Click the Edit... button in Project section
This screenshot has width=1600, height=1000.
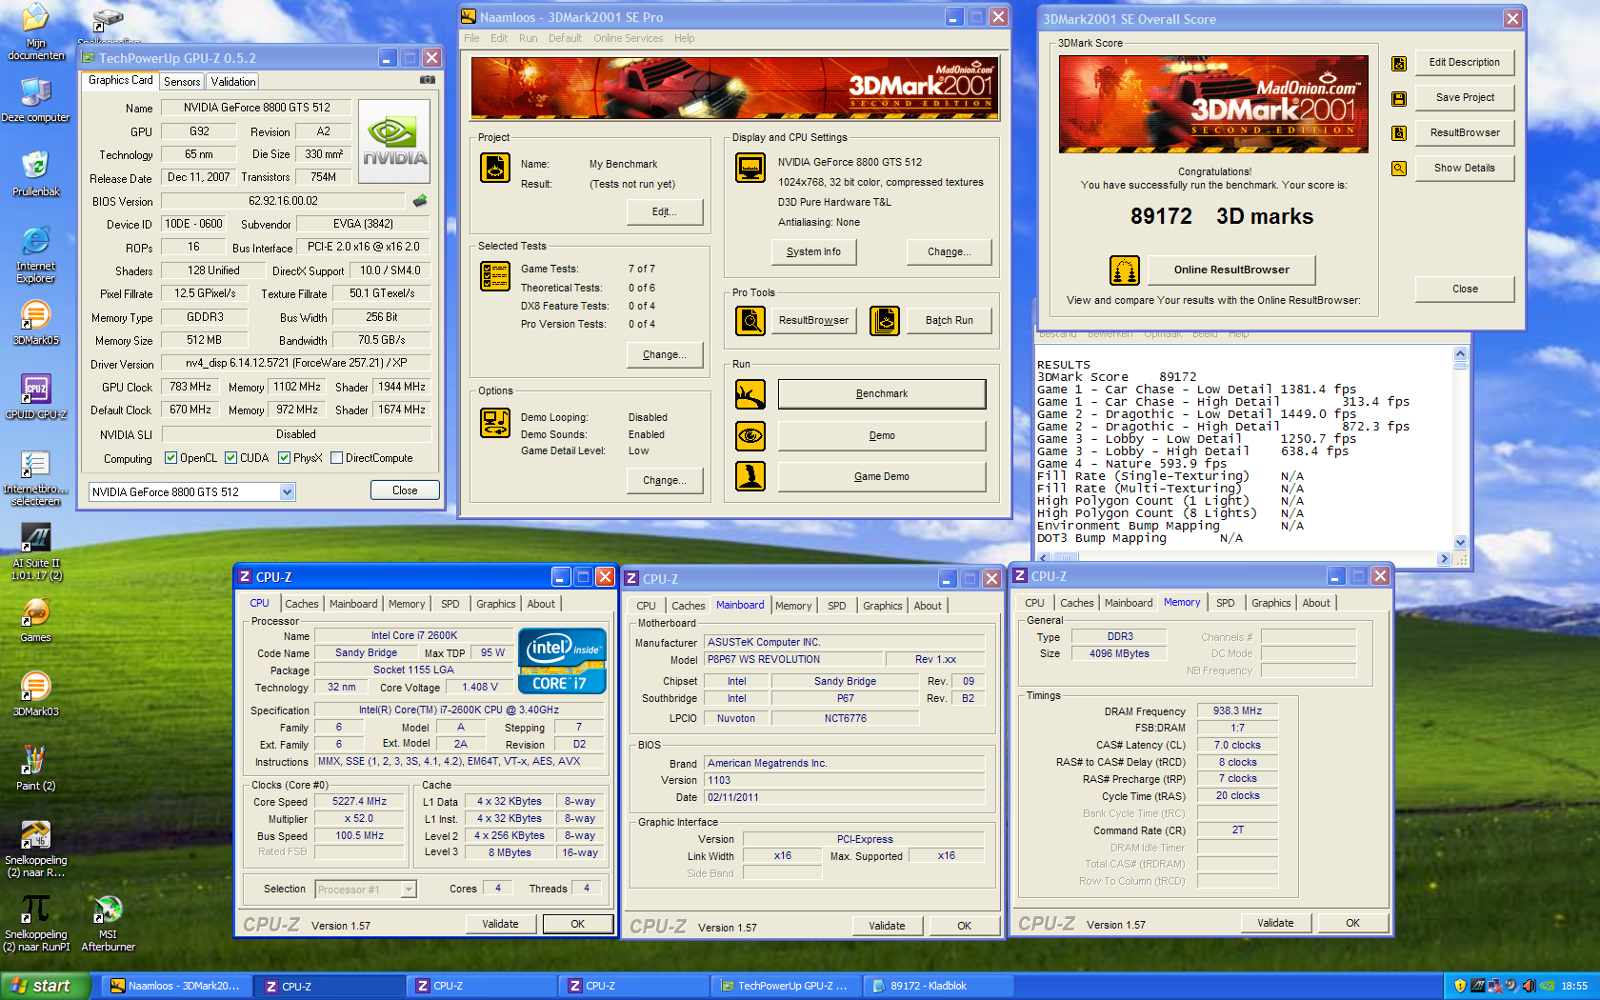[x=665, y=212]
